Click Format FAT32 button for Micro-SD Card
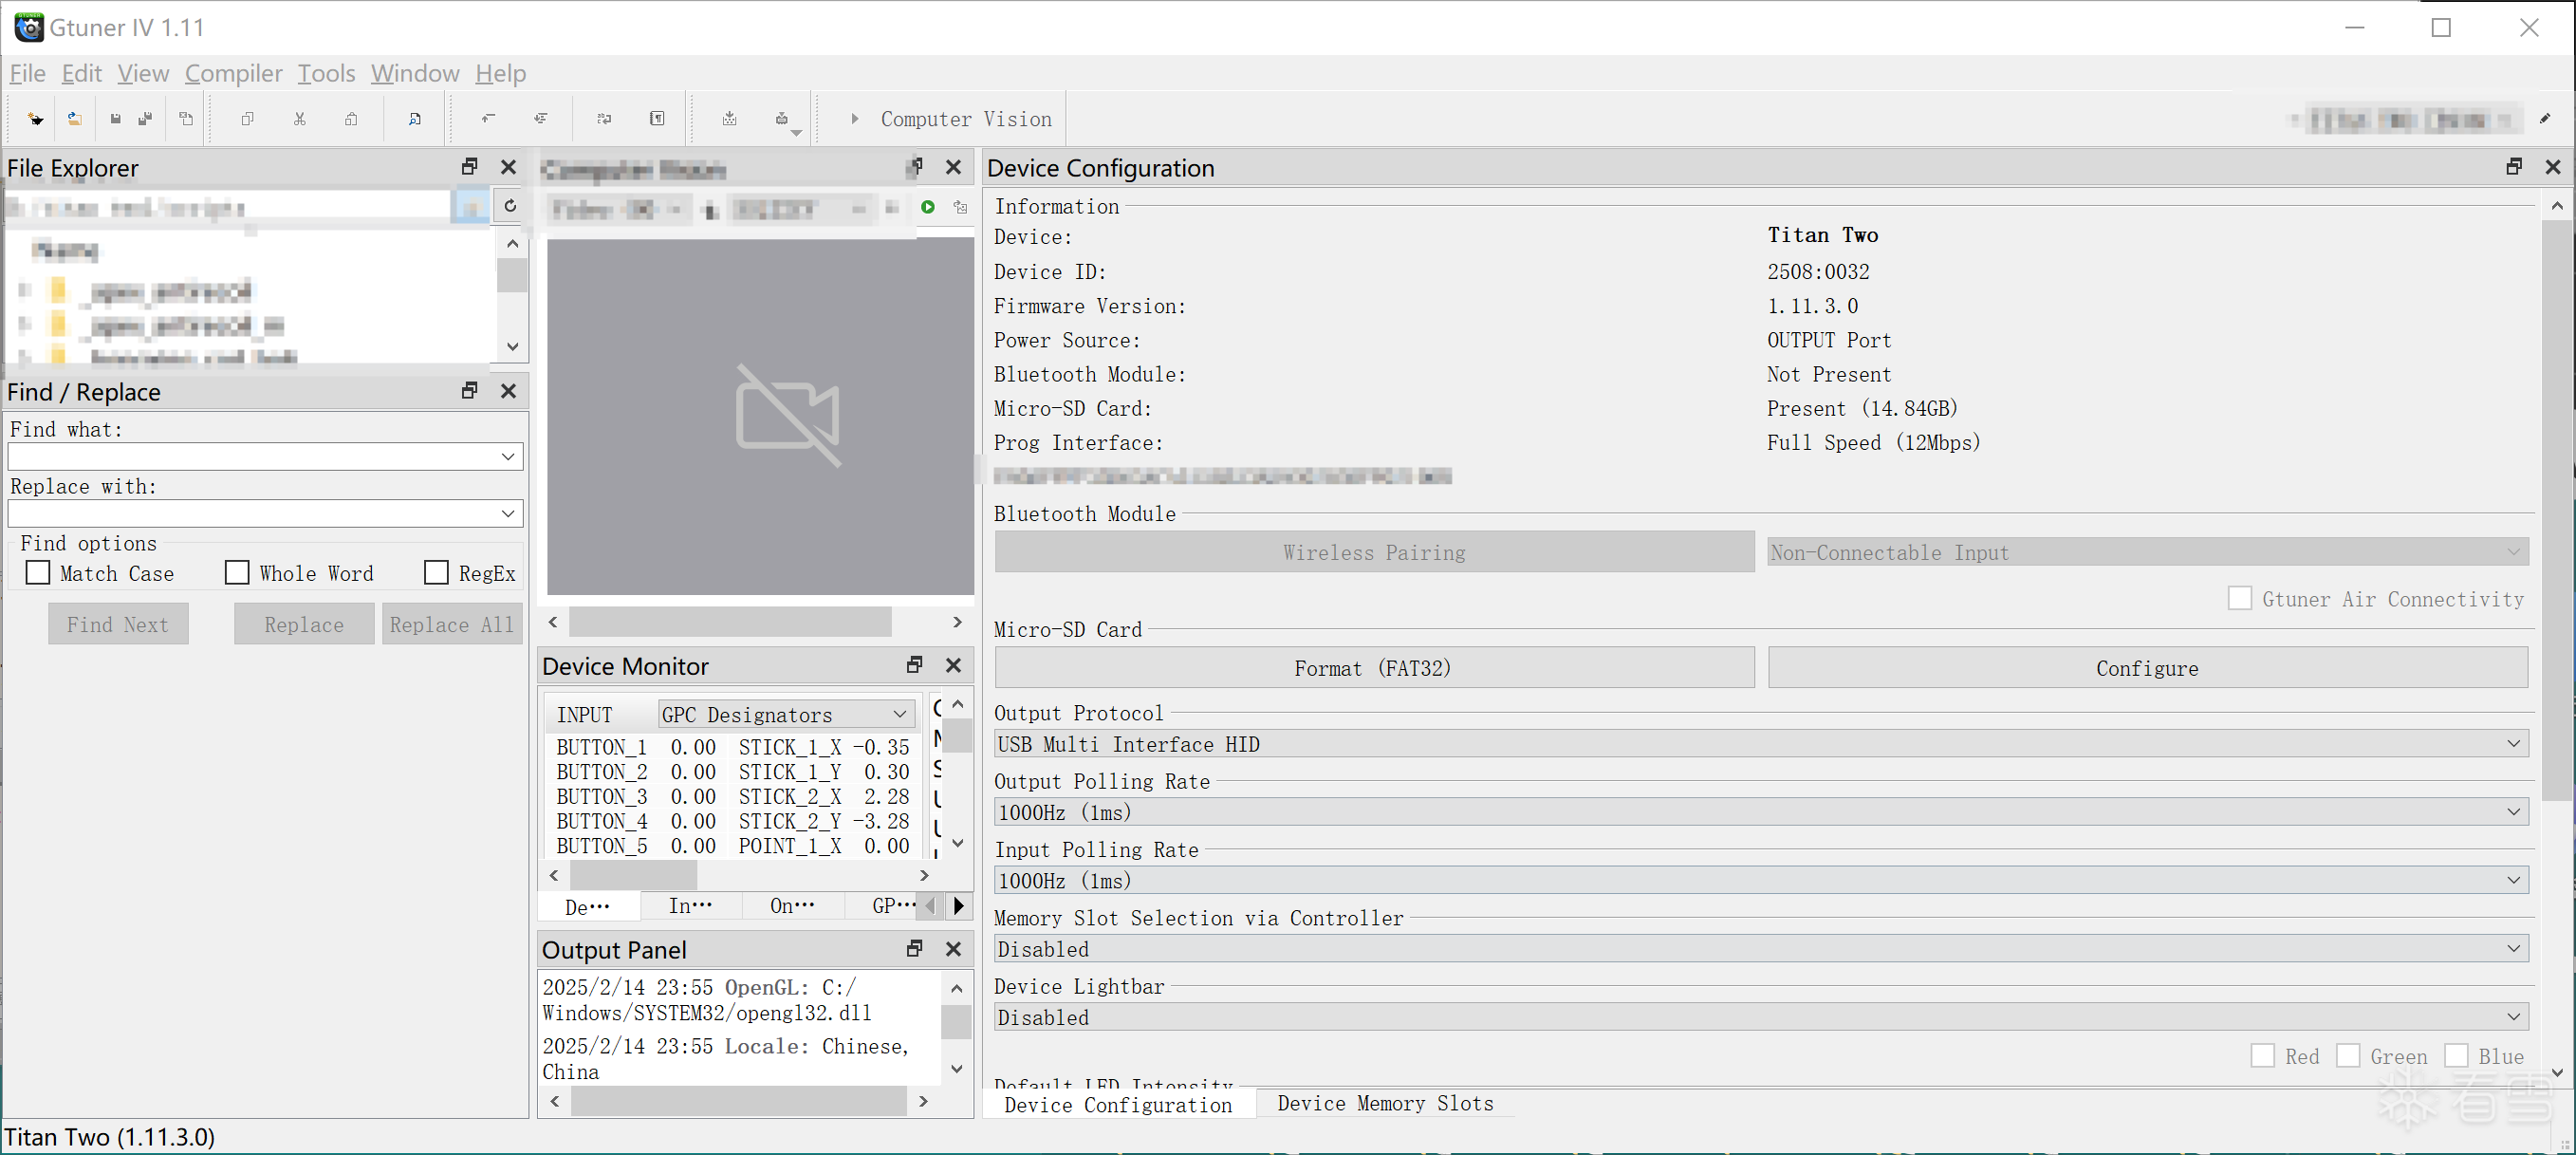The image size is (2576, 1155). point(1374,669)
